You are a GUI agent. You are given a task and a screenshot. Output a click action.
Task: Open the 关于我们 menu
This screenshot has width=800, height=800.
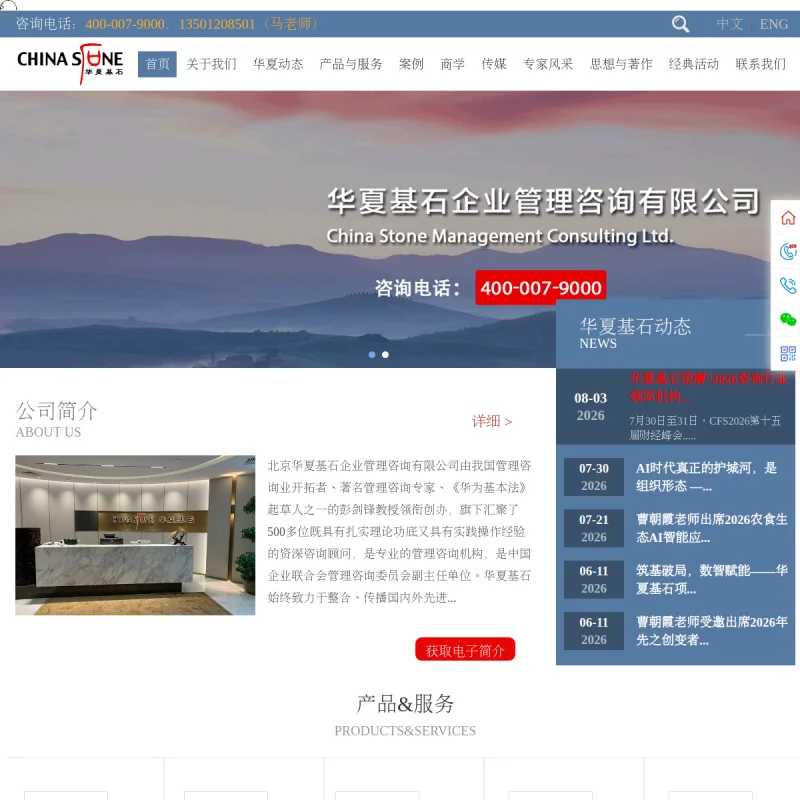[211, 64]
